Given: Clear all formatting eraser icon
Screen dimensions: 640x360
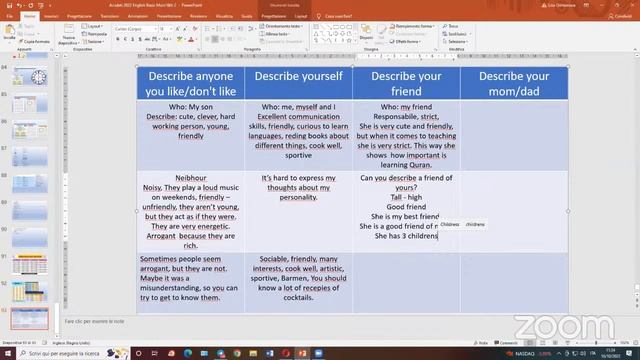Looking at the screenshot, I should click(195, 29).
